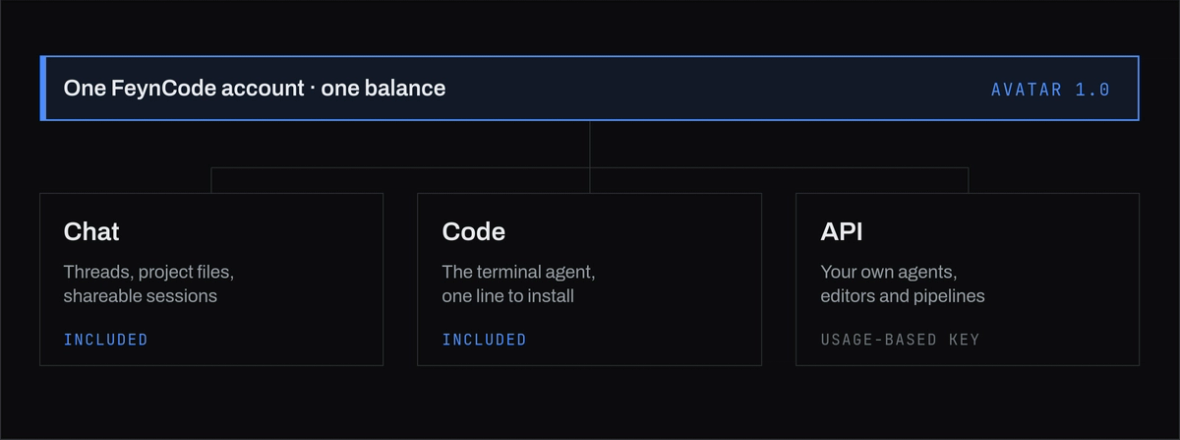The image size is (1180, 440).
Task: Click the connector line below the account banner
Action: (590, 144)
